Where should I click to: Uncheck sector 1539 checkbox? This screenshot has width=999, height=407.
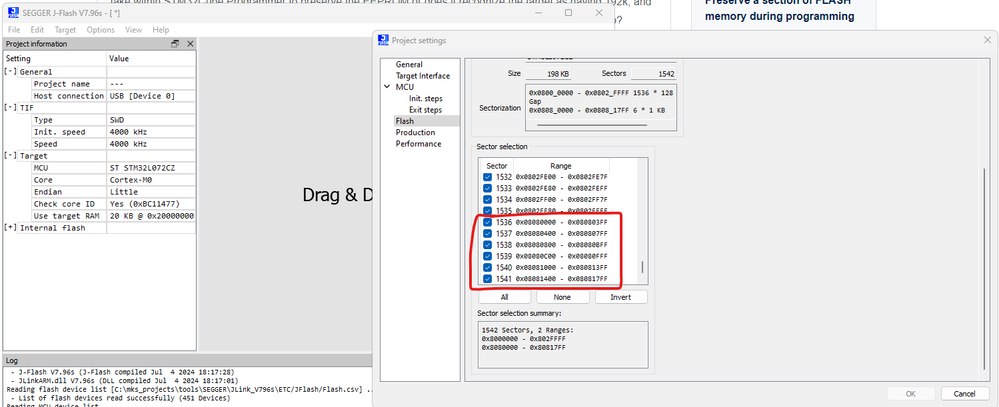pos(487,256)
